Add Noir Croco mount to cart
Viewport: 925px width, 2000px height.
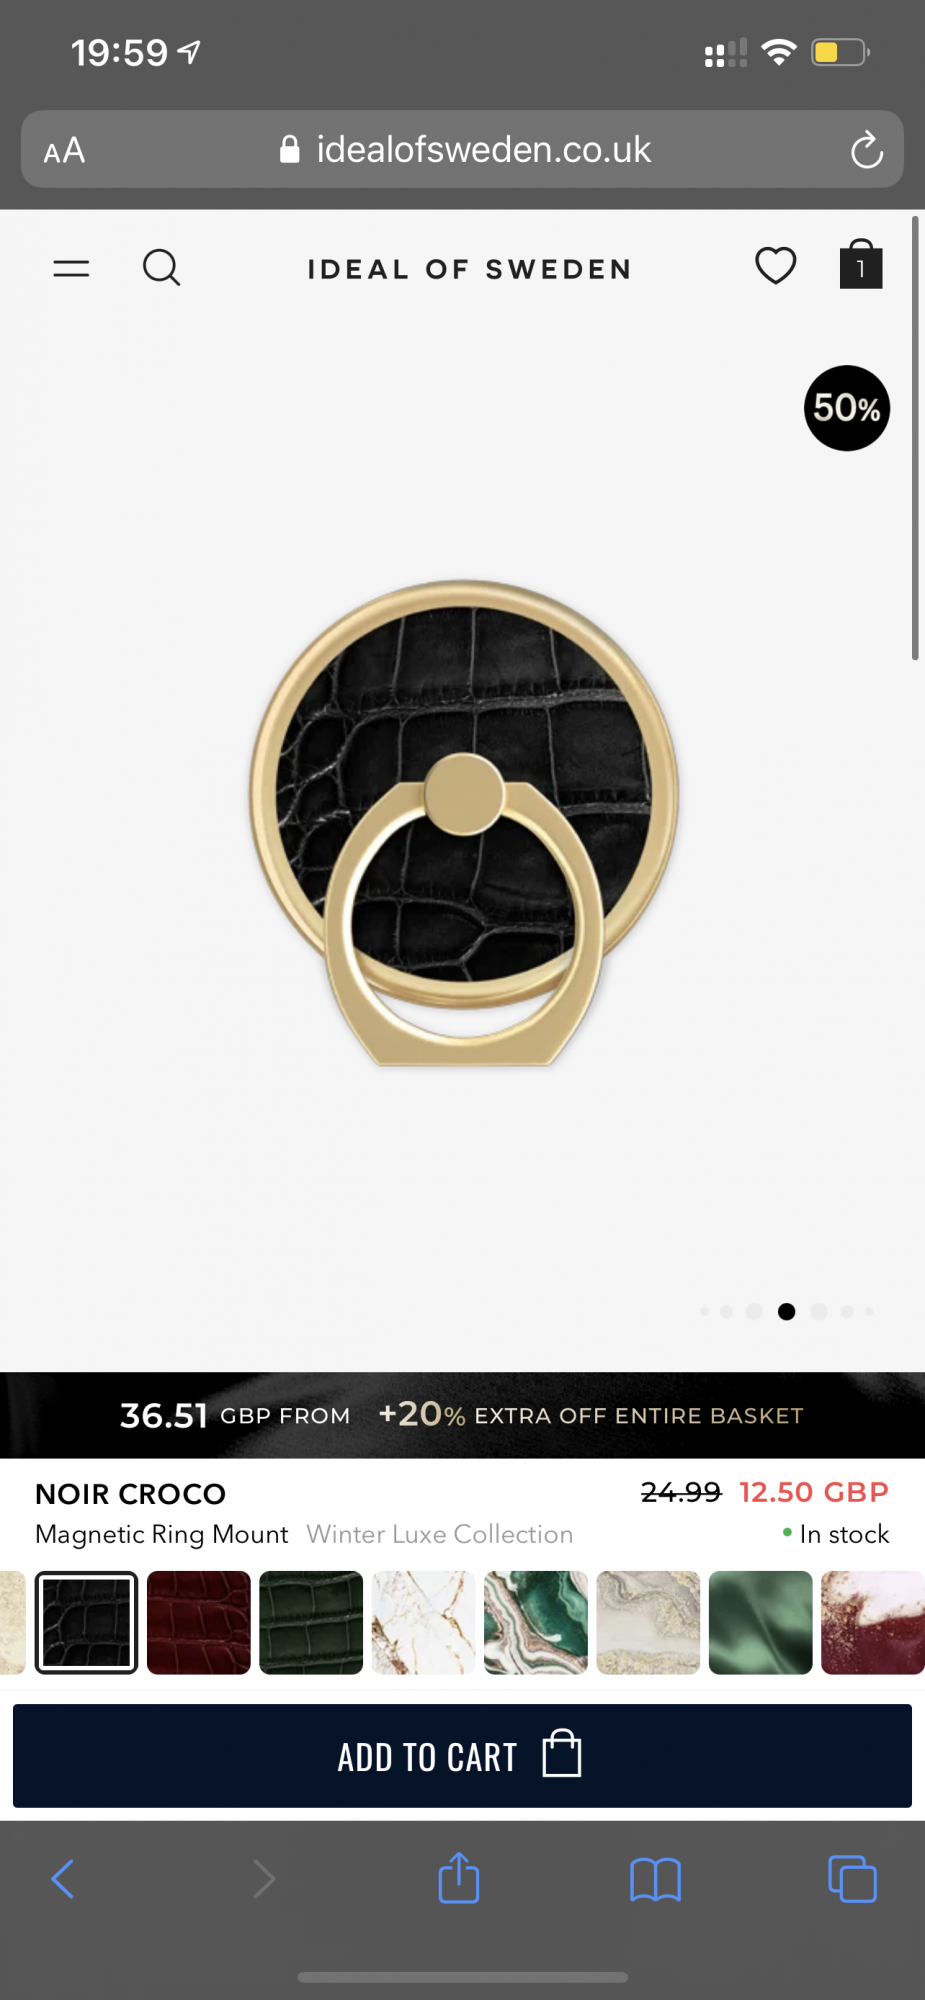[462, 1756]
